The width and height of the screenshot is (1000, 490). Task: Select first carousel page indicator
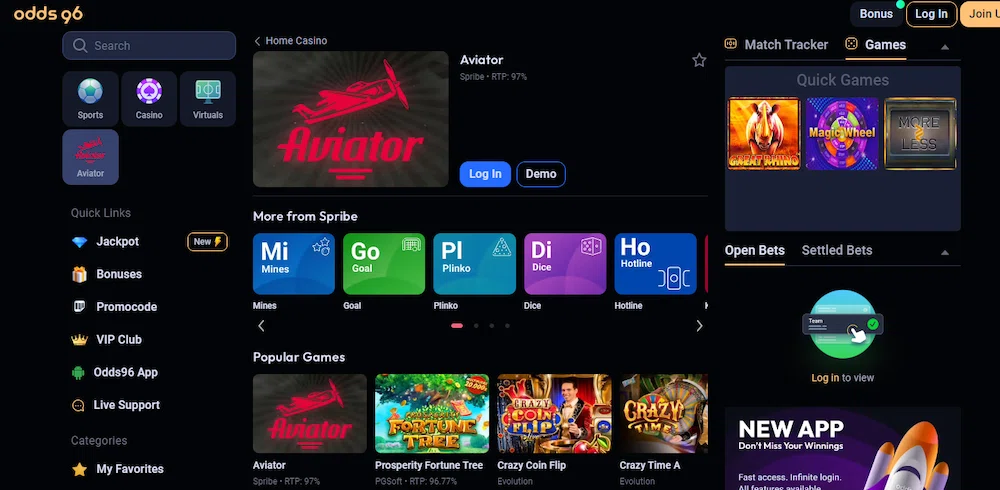click(457, 326)
